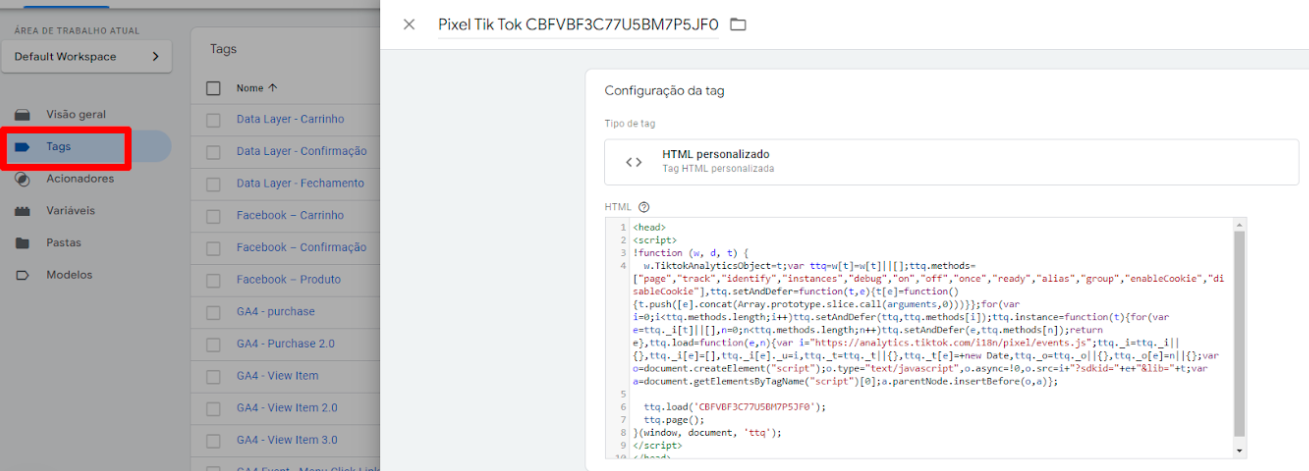The width and height of the screenshot is (1309, 471).
Task: Check the GA4 - purchase checkbox
Action: point(213,312)
